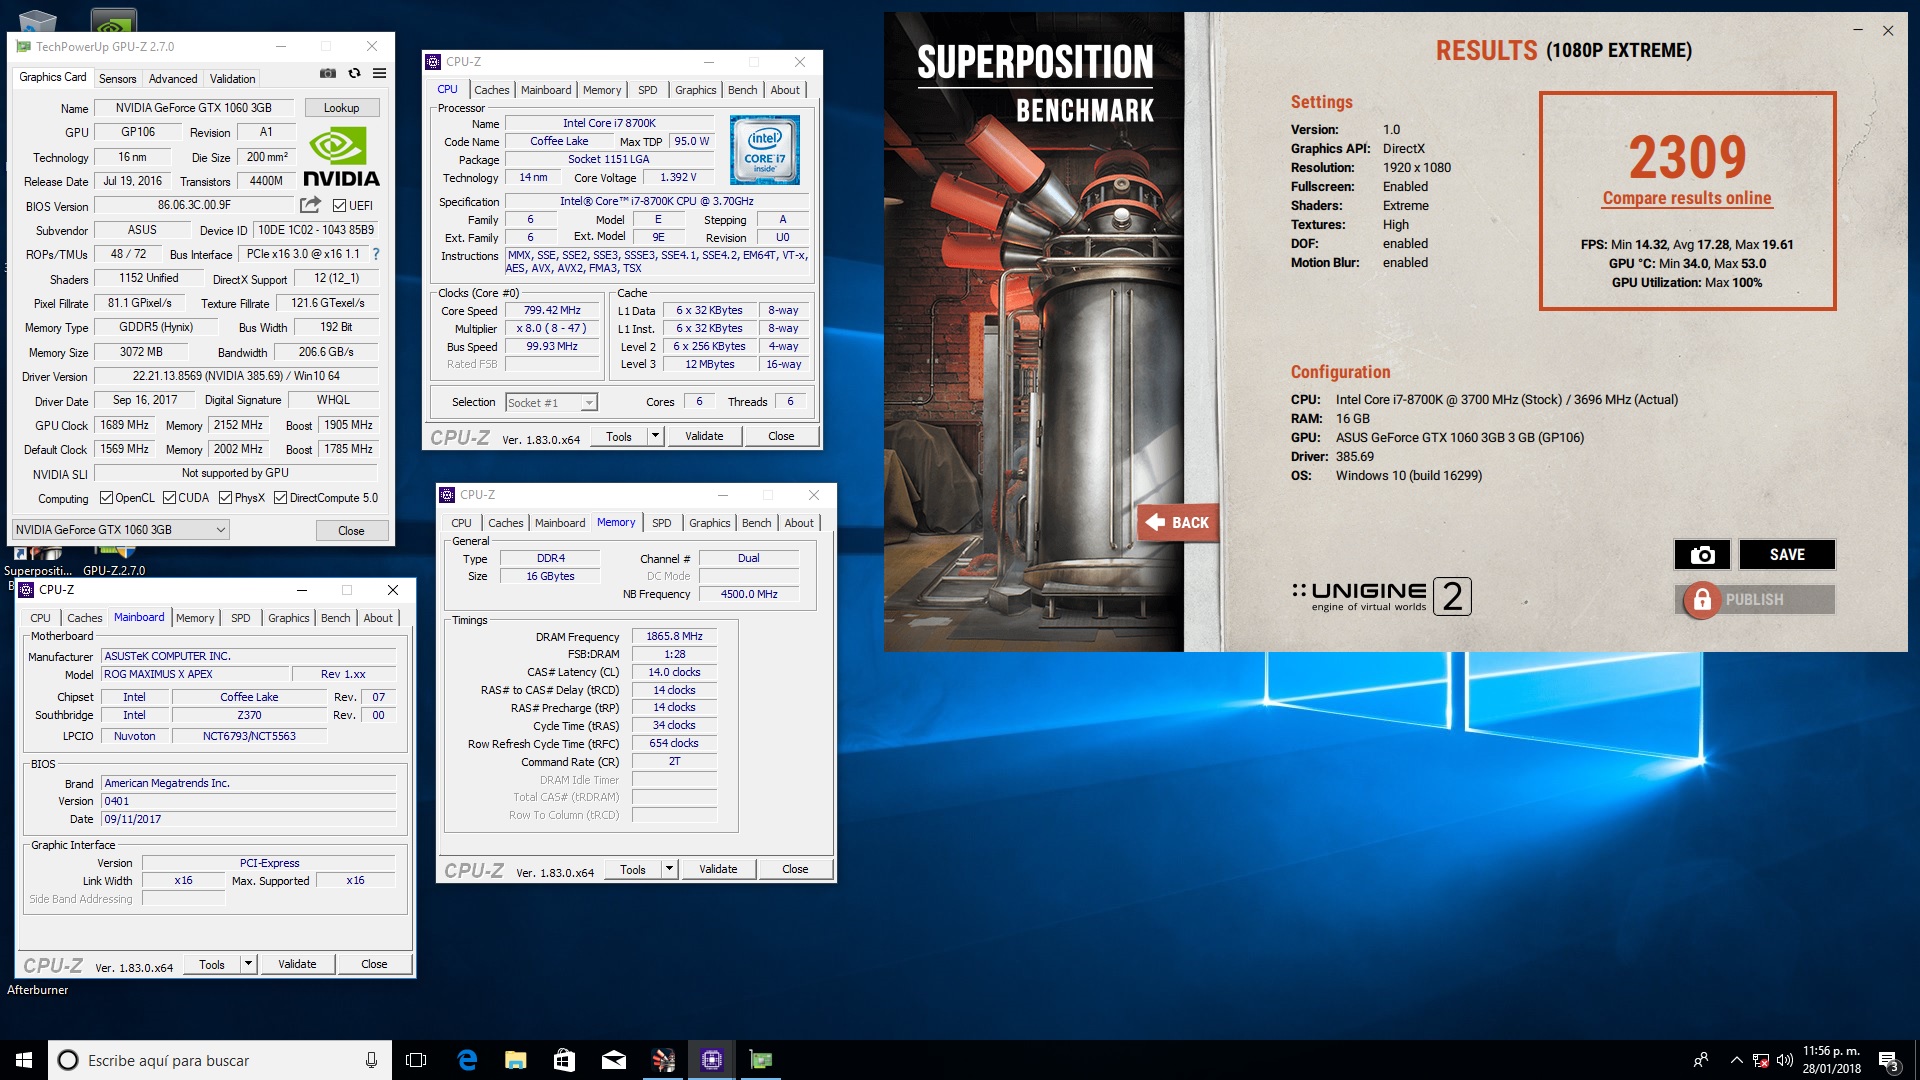Click Mainboard tab in Memory CPU-Z window
This screenshot has height=1080, width=1920.
click(560, 523)
